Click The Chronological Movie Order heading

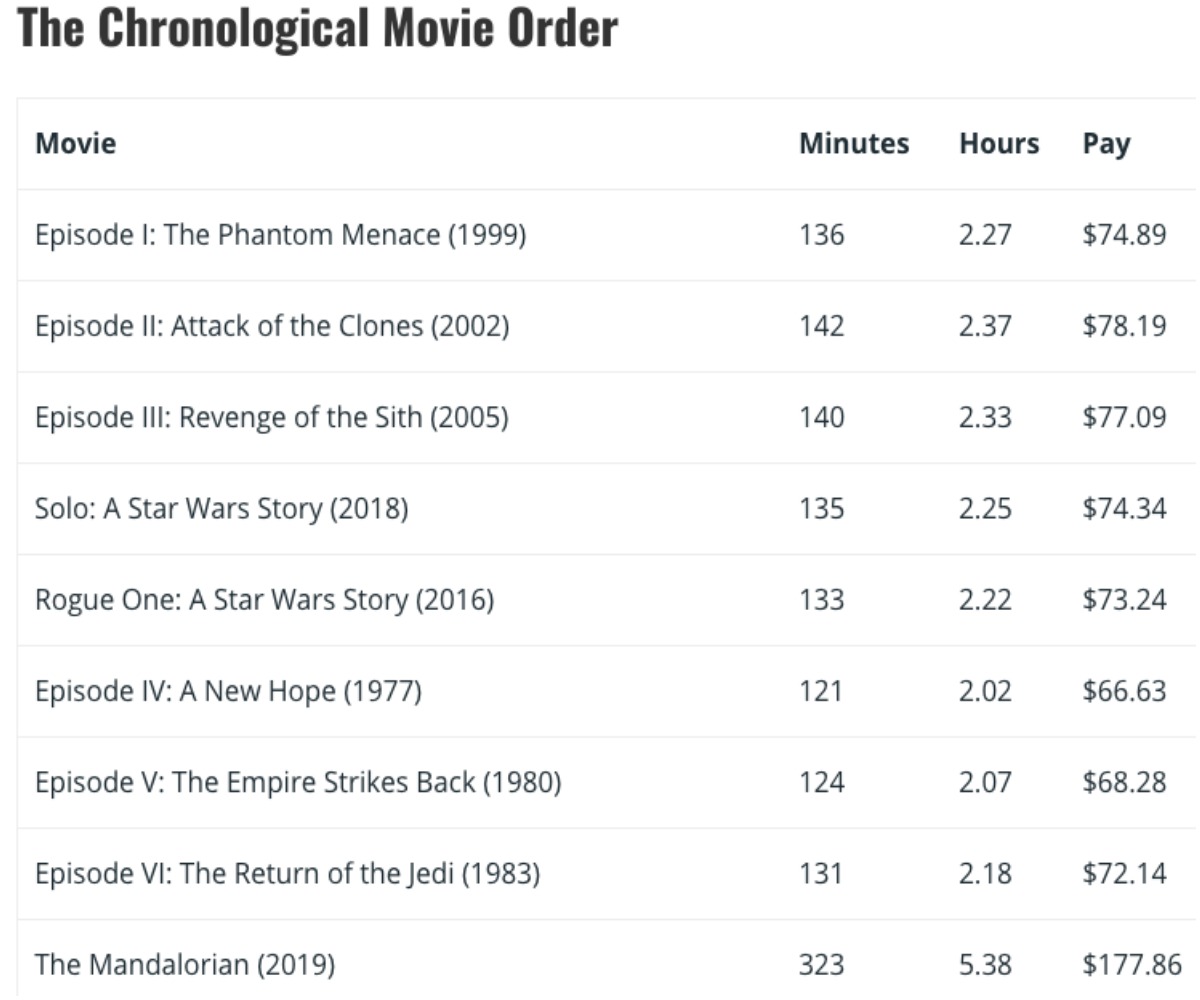coord(318,30)
